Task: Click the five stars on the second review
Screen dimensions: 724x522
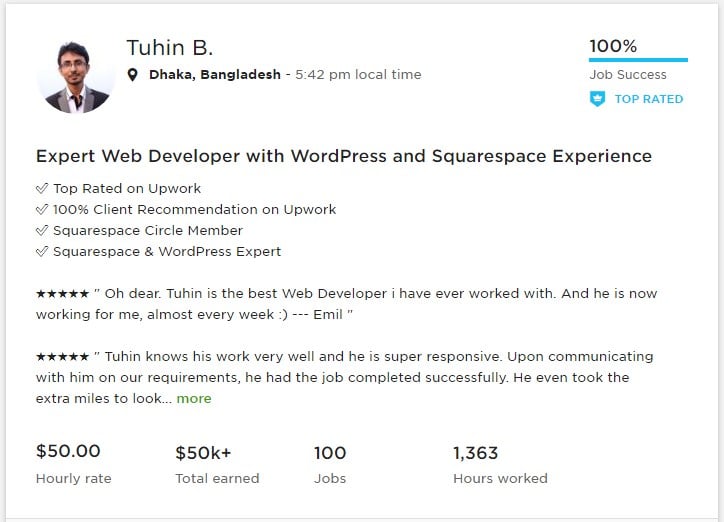Action: point(62,356)
